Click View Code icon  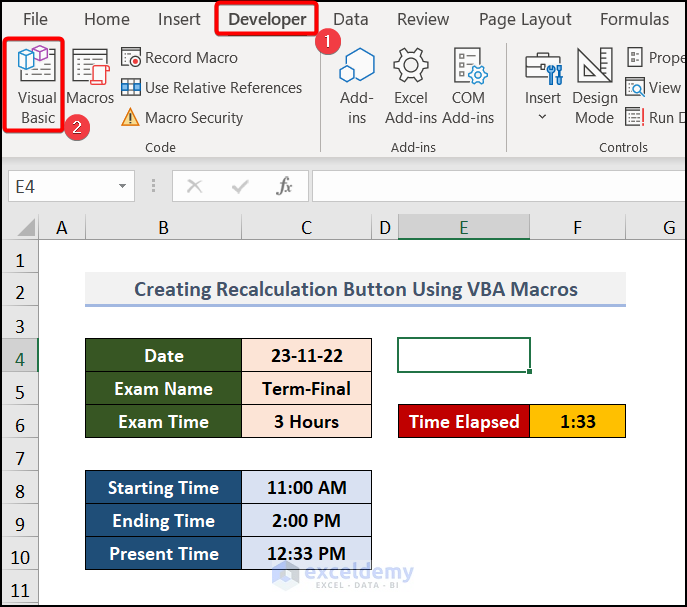click(635, 87)
